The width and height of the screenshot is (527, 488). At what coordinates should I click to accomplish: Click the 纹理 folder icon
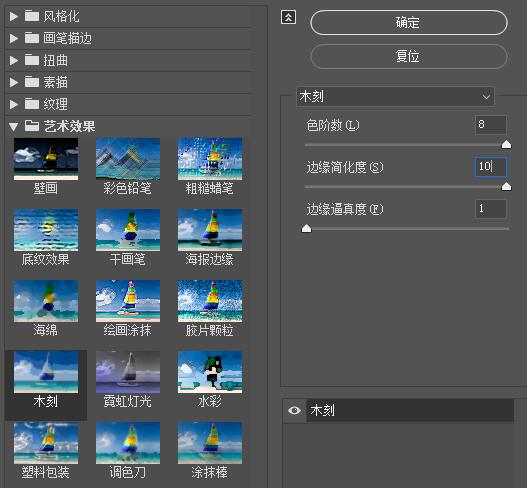point(32,104)
